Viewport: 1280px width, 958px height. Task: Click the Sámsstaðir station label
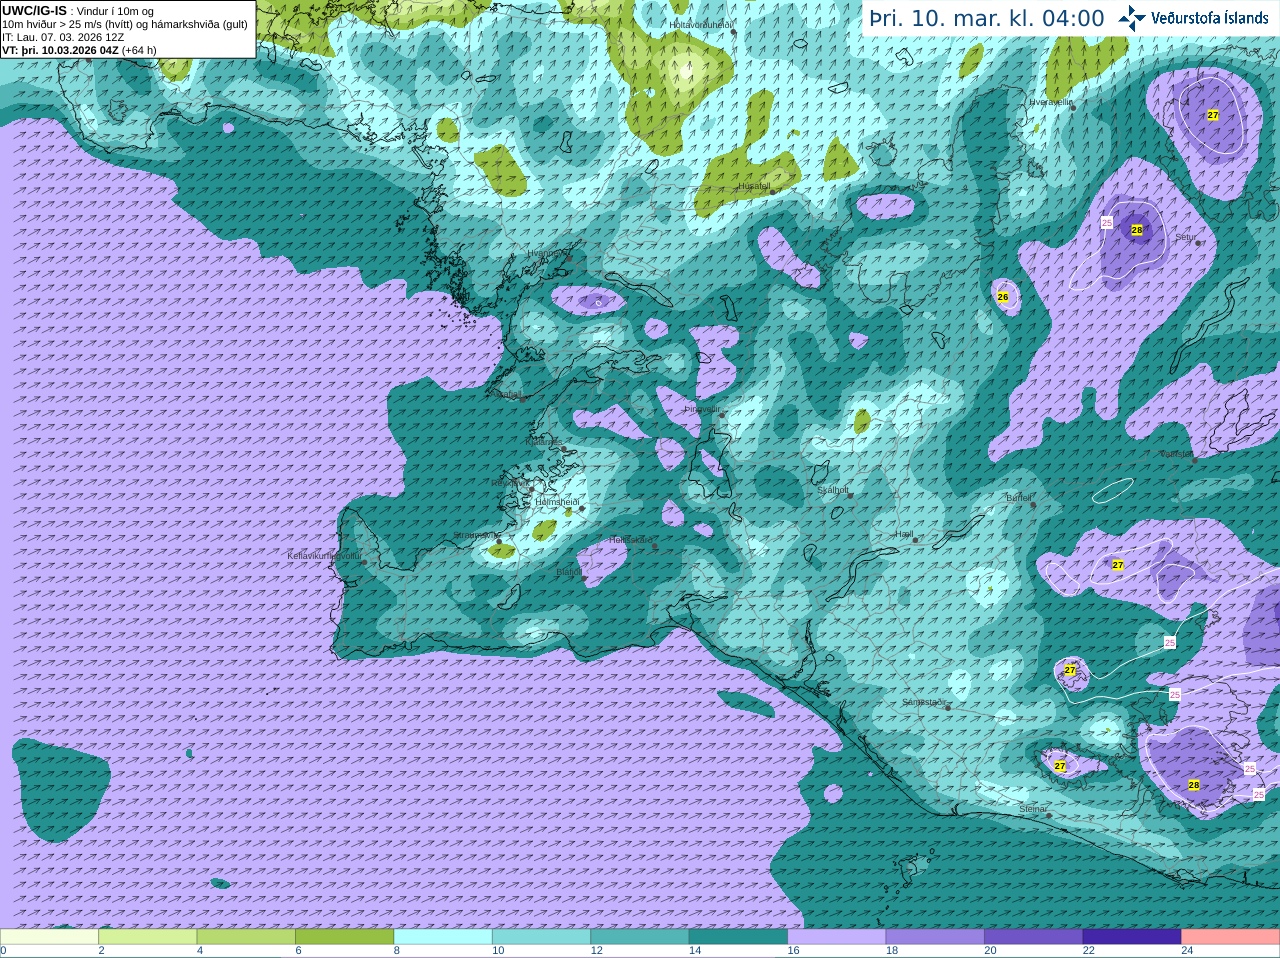924,702
